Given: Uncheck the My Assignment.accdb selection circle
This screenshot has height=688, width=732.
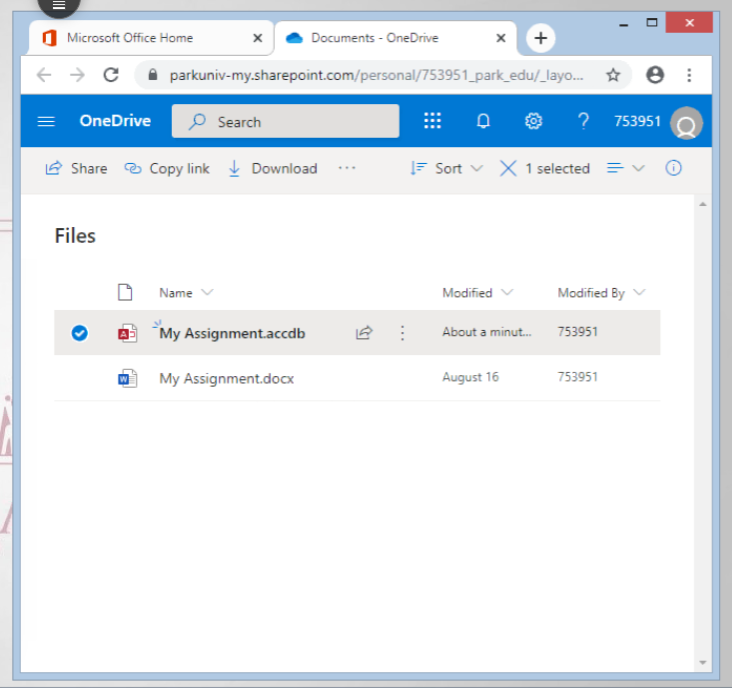Looking at the screenshot, I should tap(79, 333).
